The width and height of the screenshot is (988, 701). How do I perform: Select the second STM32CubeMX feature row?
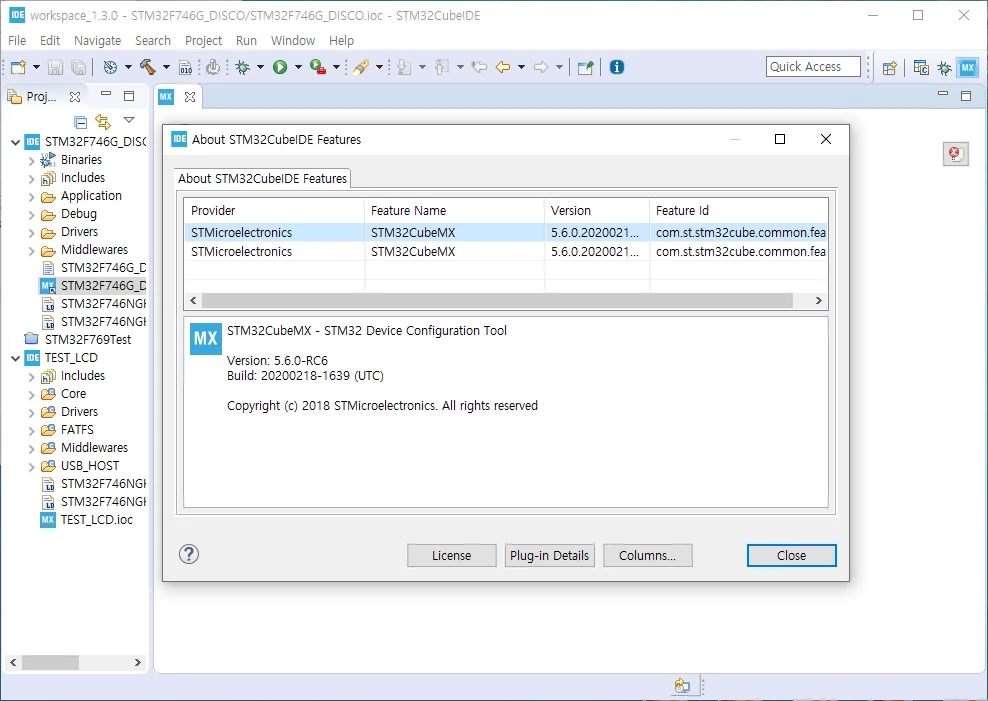coord(505,251)
